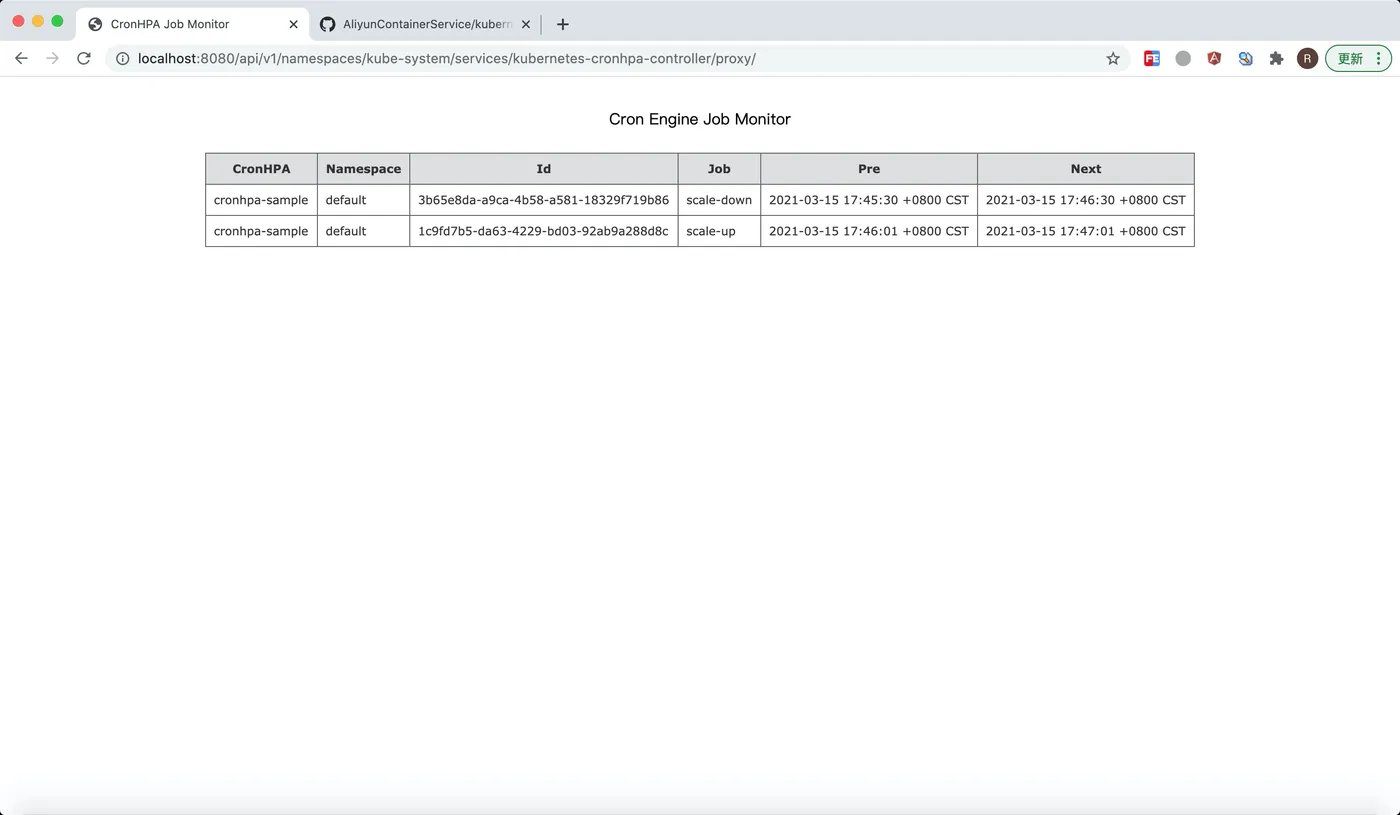Switch to the AliyunContainerService GitHub tab

click(x=425, y=24)
